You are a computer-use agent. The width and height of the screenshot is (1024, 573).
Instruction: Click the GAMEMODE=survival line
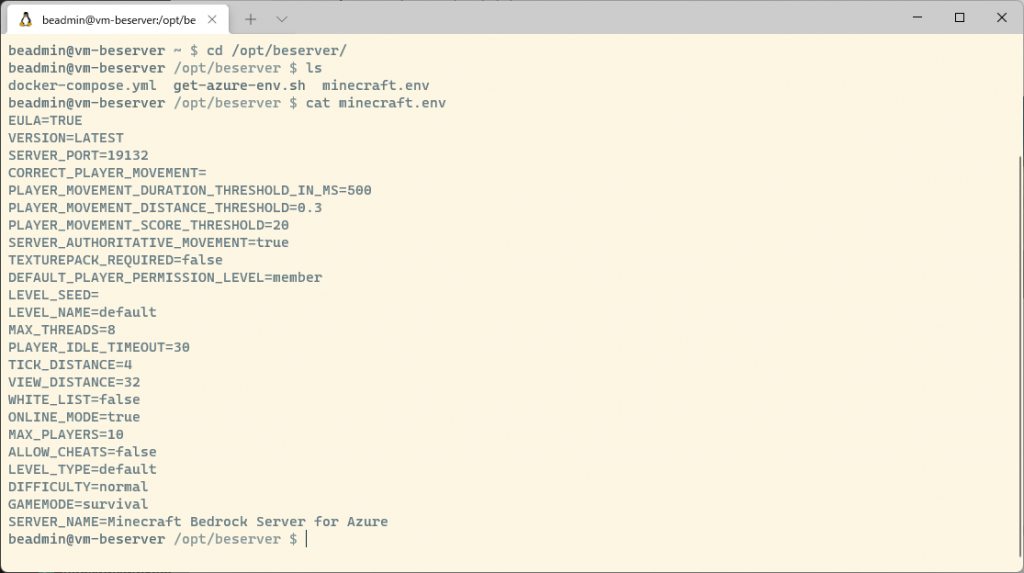pyautogui.click(x=78, y=504)
